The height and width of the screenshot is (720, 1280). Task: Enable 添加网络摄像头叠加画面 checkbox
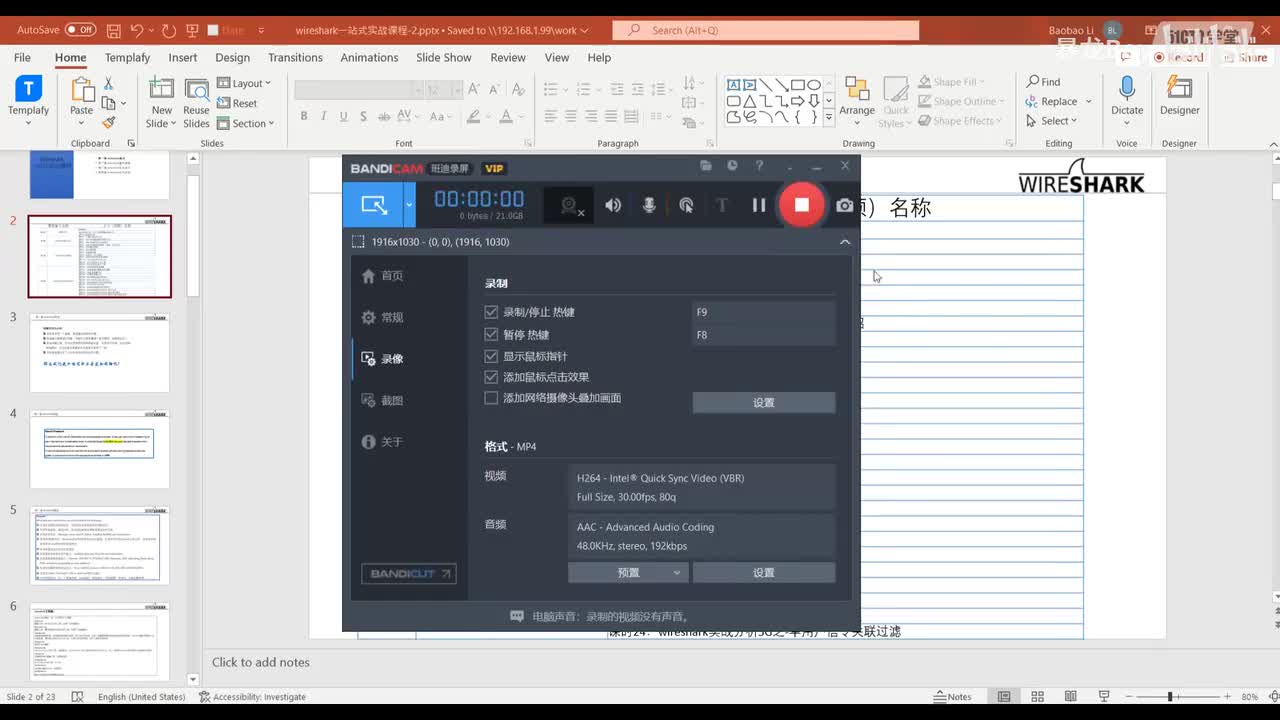(x=491, y=398)
